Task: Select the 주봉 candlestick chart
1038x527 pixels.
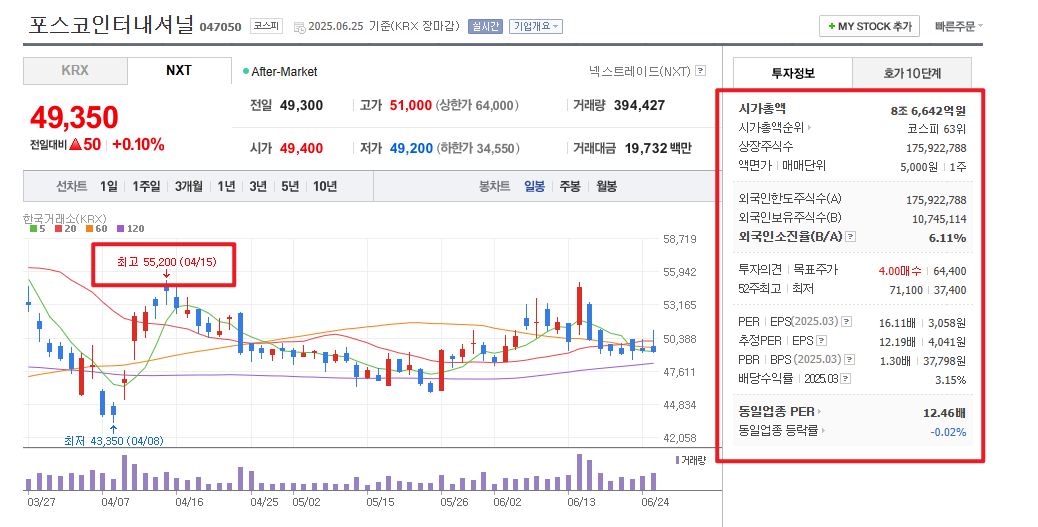Action: point(570,187)
